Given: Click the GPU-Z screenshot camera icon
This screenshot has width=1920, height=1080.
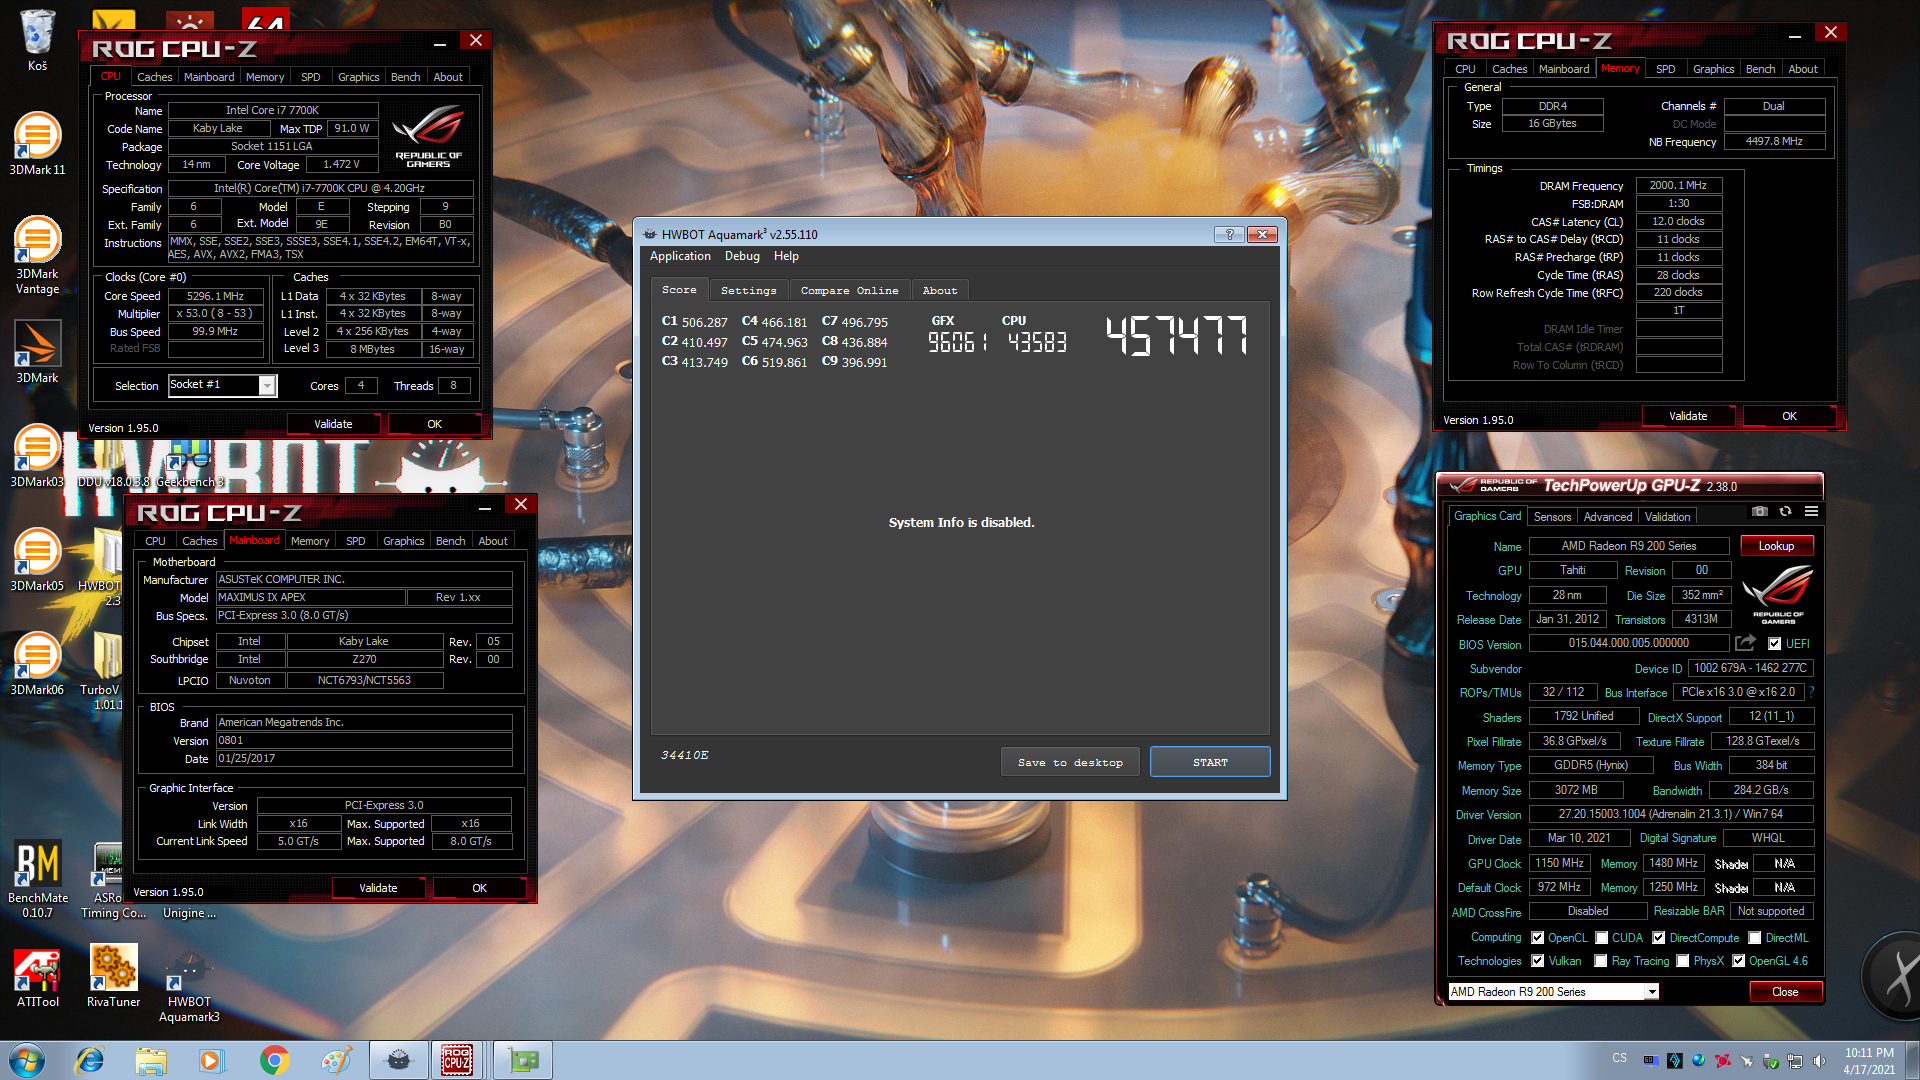Looking at the screenshot, I should coord(1760,511).
